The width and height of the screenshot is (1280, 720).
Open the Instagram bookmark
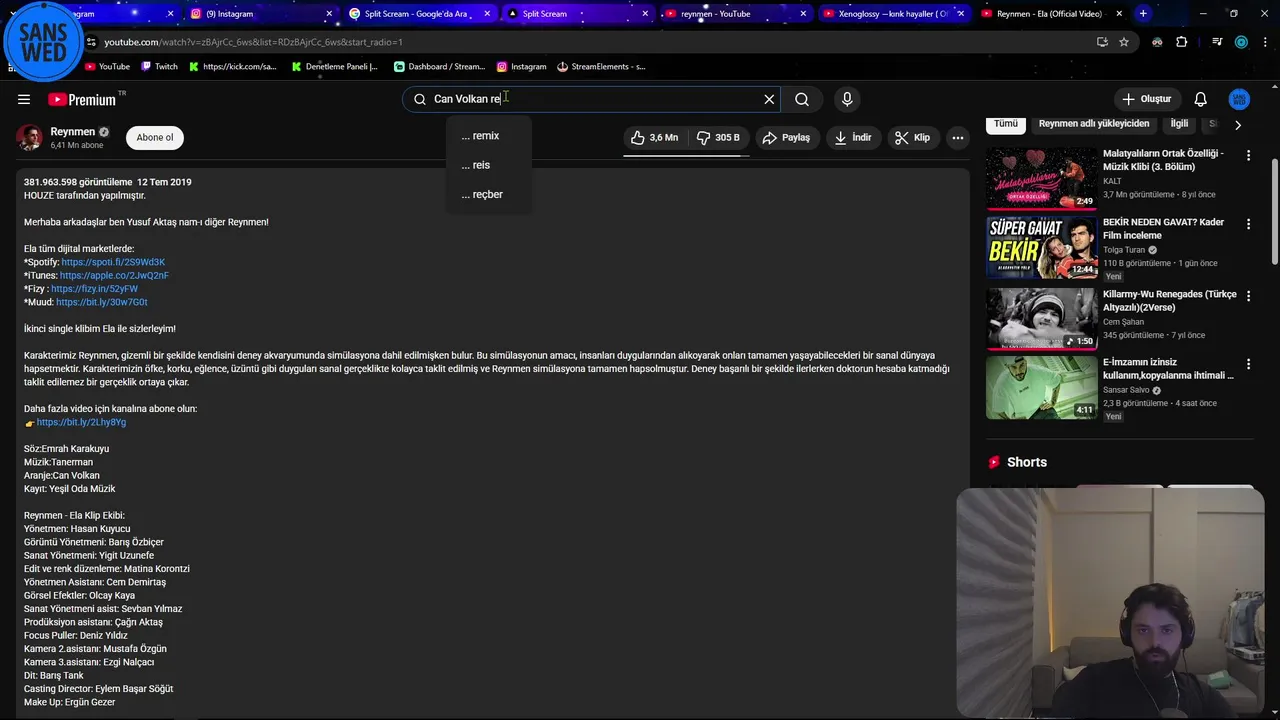[x=522, y=67]
